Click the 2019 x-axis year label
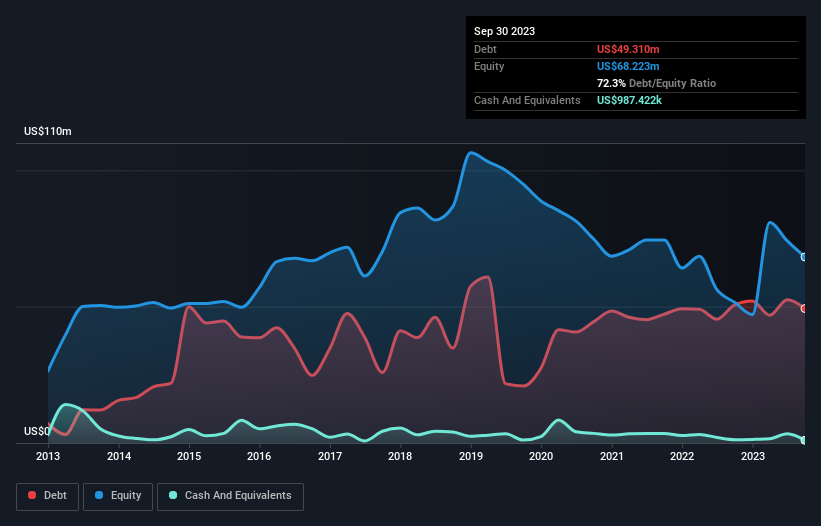Screen dimensions: 821x526 pos(470,457)
